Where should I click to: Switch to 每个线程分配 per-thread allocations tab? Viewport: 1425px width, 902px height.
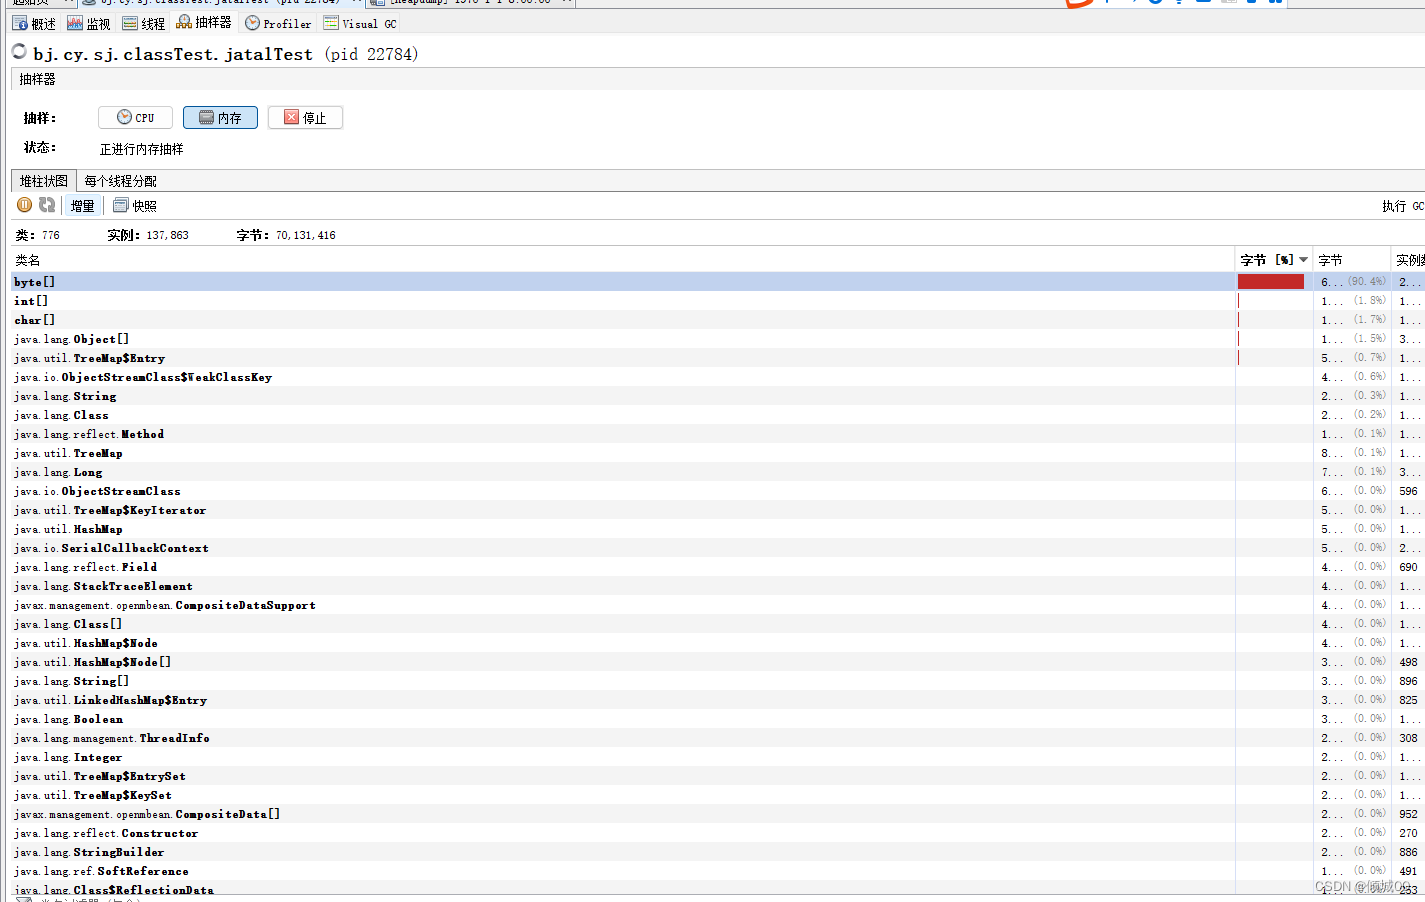[120, 181]
